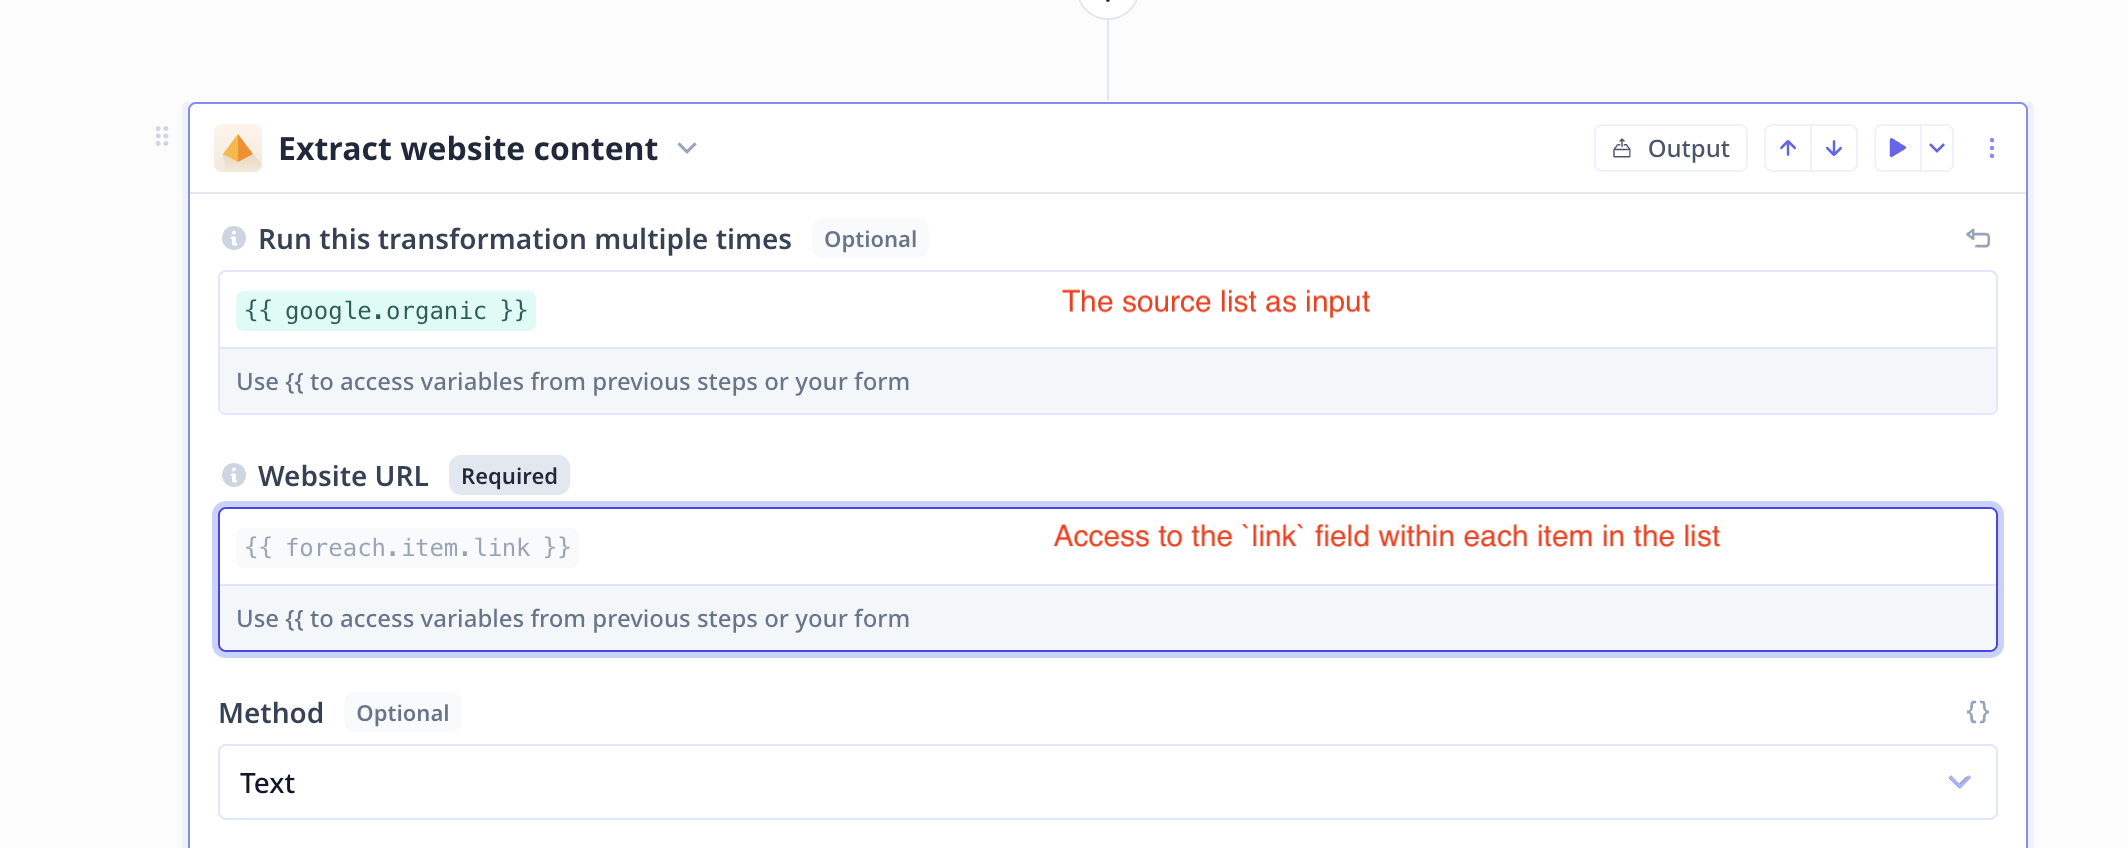This screenshot has width=2128, height=848.
Task: Click the {{ google.organic }} variable chip
Action: point(386,310)
